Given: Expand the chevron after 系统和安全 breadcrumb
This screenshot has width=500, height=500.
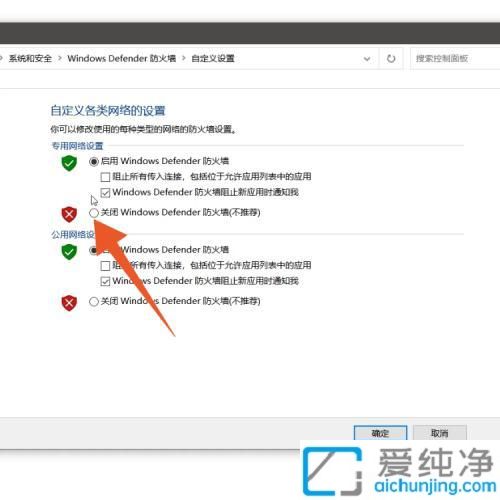Looking at the screenshot, I should (60, 59).
